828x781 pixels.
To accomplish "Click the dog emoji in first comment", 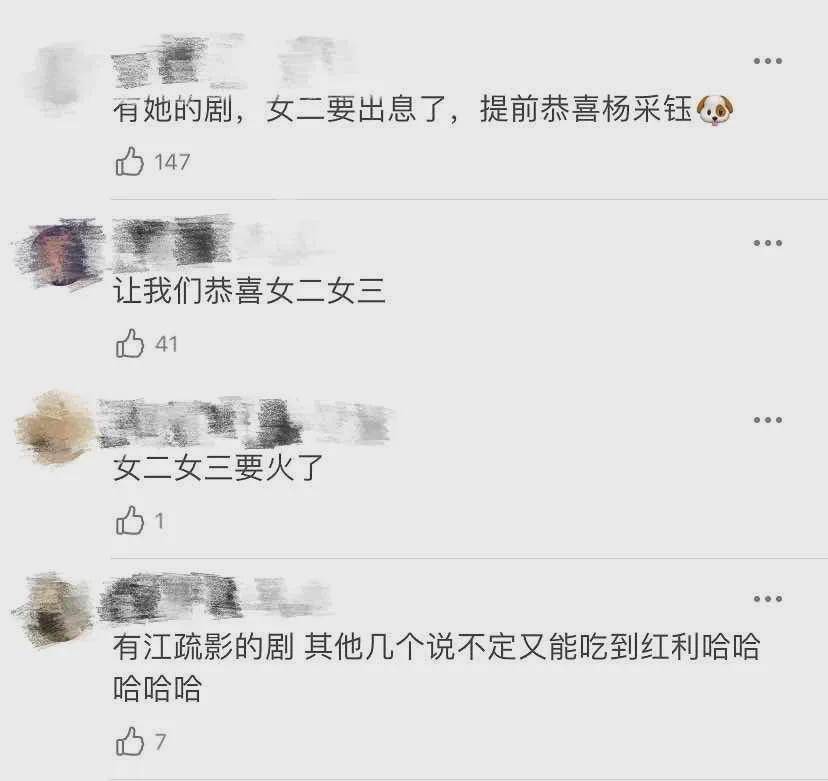I will pos(715,110).
